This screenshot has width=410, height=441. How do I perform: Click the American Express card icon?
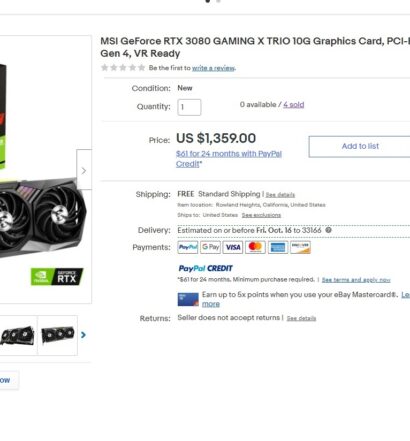point(278,247)
